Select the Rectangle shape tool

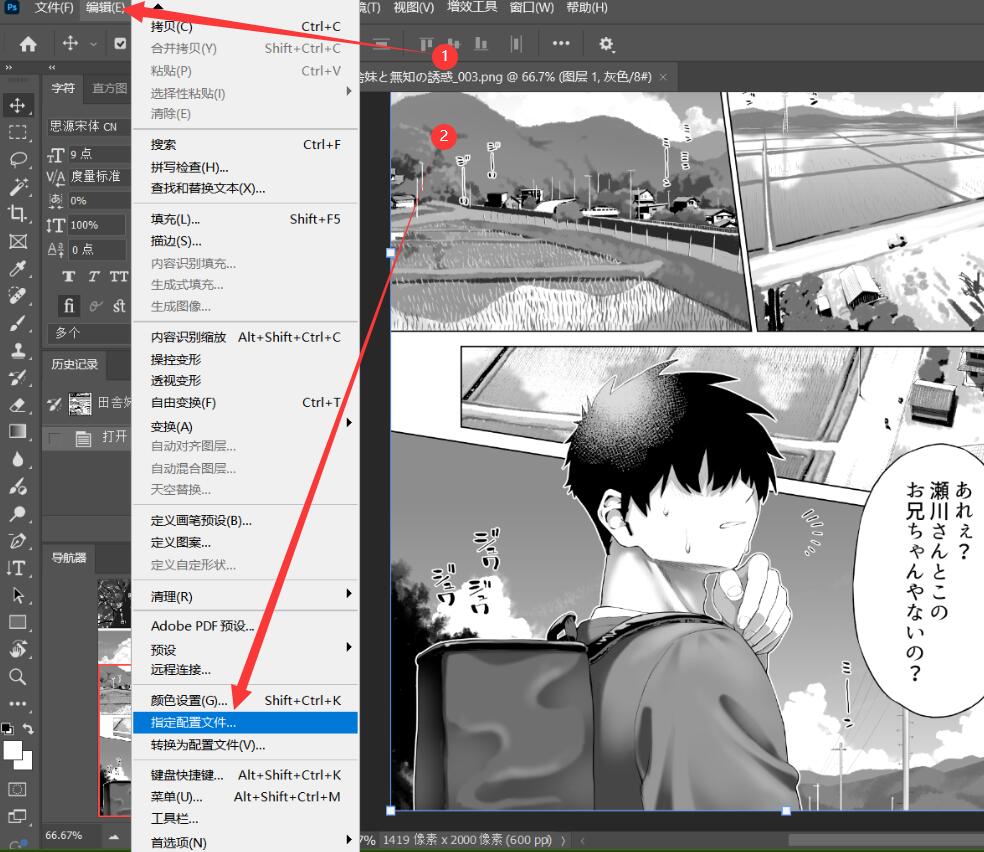coord(18,622)
